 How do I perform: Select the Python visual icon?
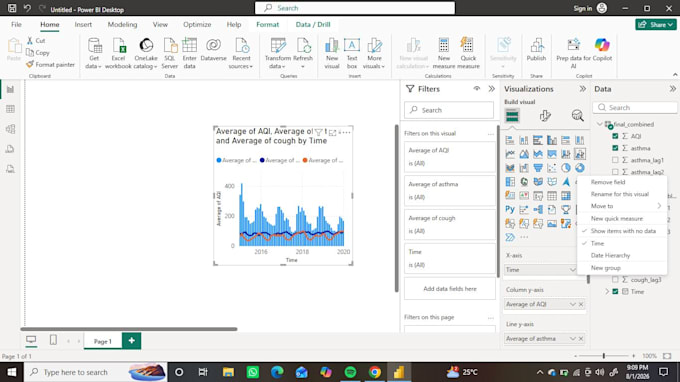point(510,209)
